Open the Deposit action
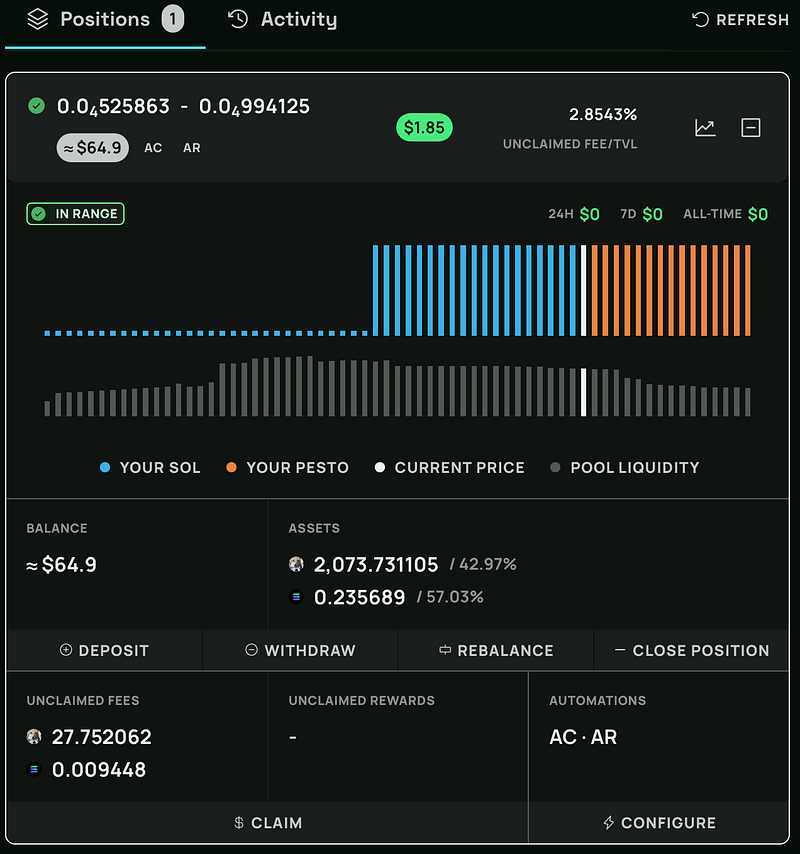This screenshot has height=854, width=800. (x=104, y=650)
